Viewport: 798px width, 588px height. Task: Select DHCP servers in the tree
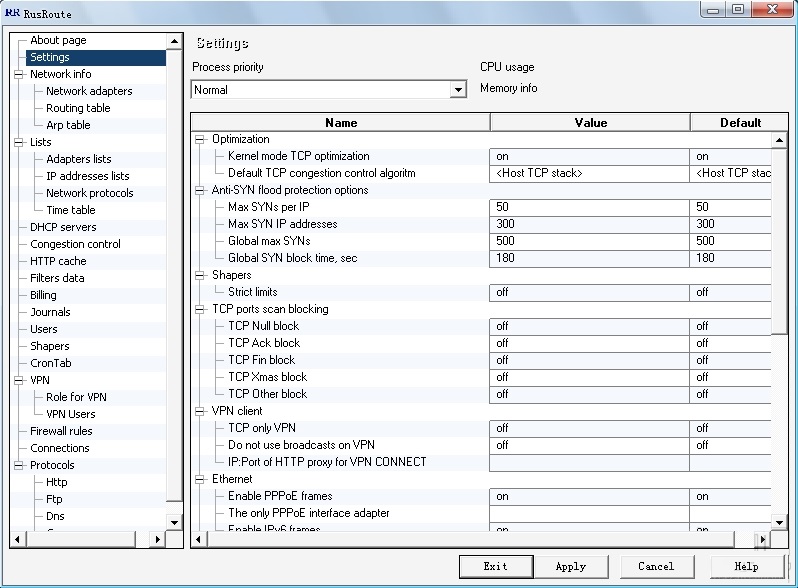tap(63, 227)
